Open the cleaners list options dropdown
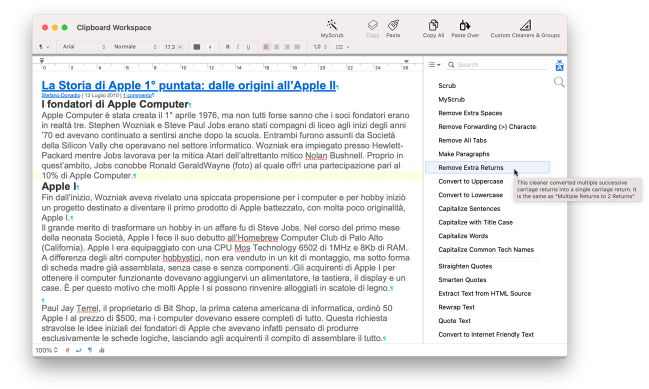The height and width of the screenshot is (389, 649). pos(434,65)
